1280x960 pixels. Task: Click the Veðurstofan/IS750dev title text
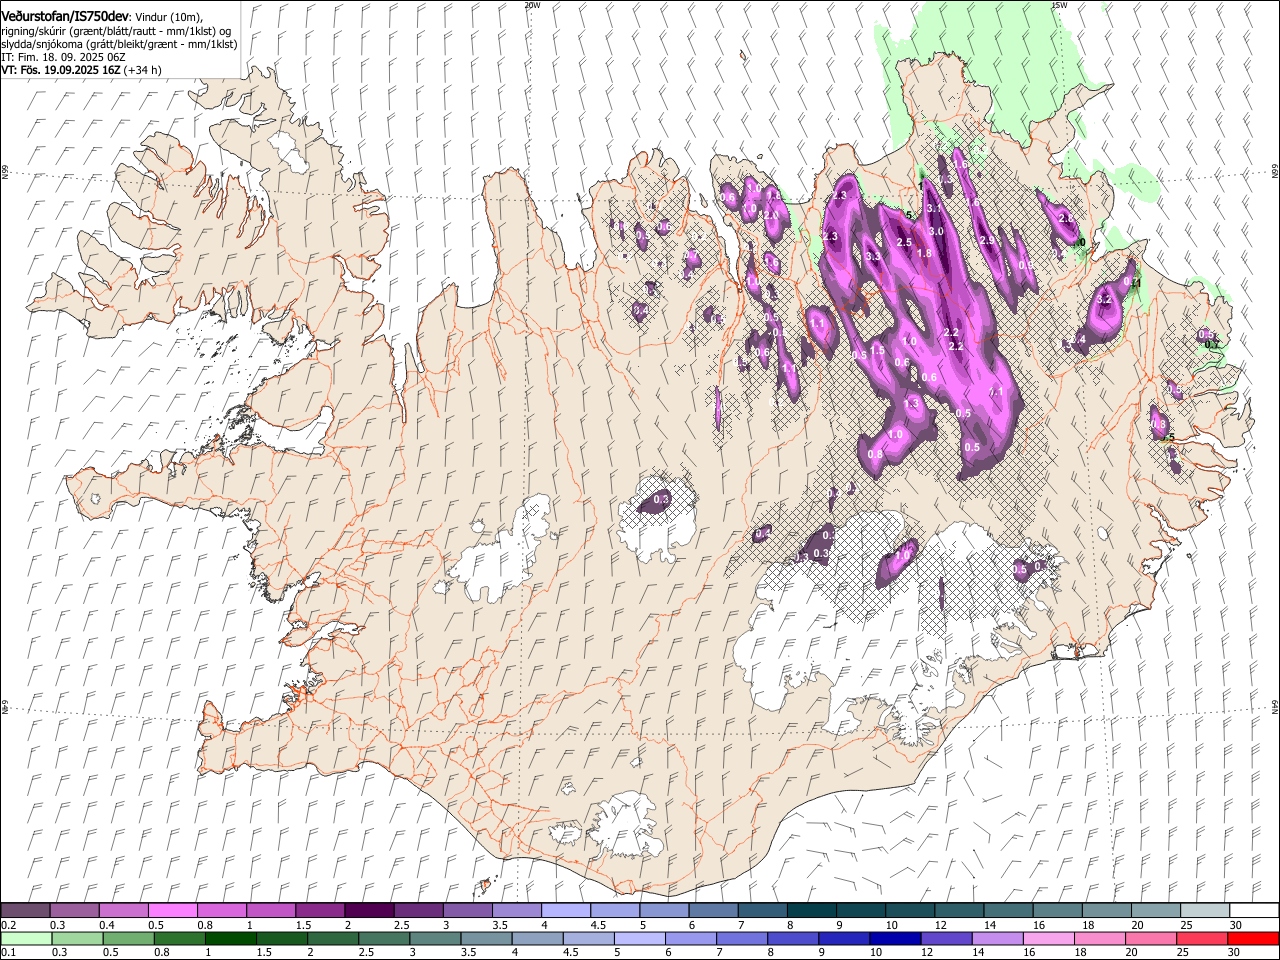(x=65, y=15)
